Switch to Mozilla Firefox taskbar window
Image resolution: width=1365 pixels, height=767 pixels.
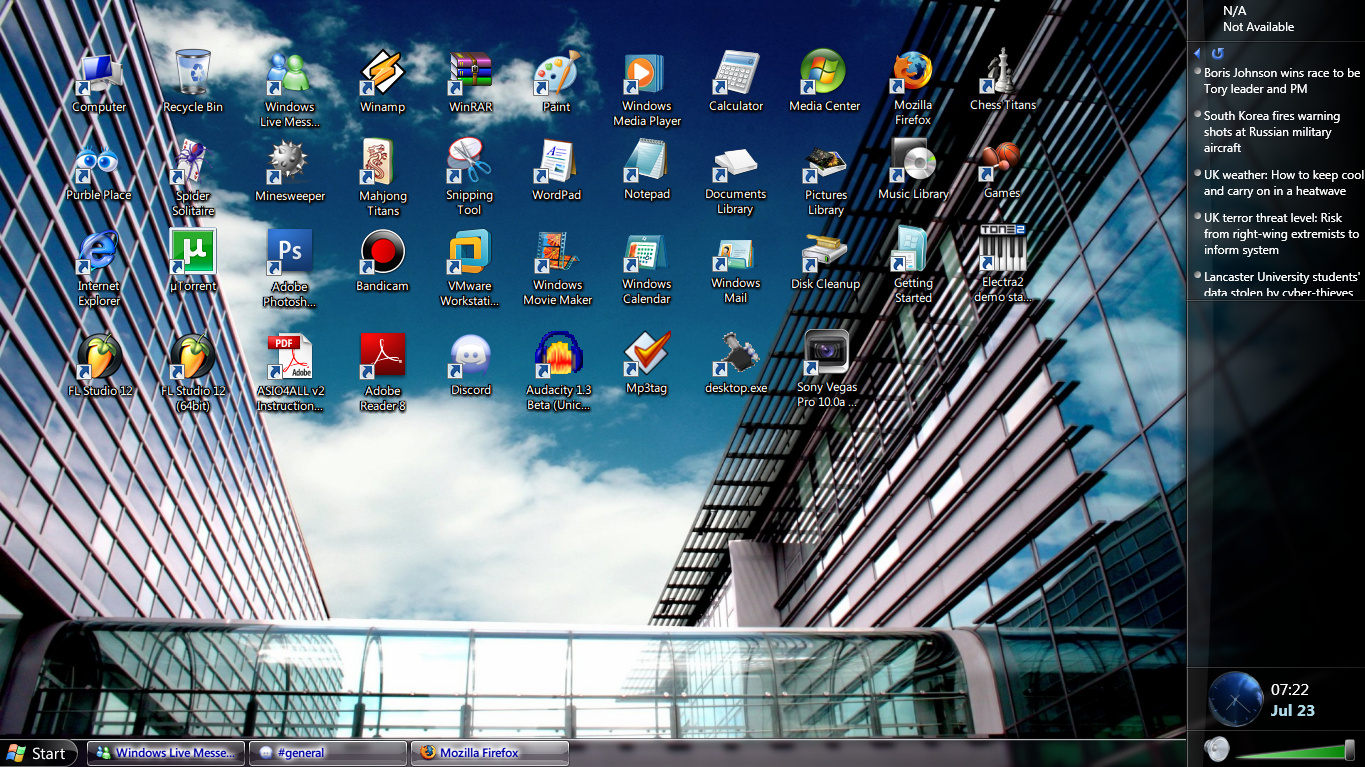[490, 753]
